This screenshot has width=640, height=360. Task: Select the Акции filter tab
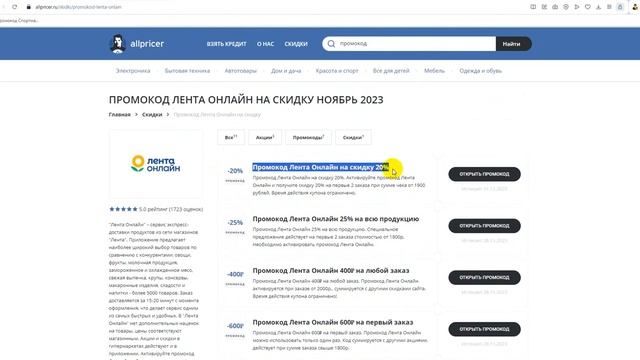coord(265,137)
